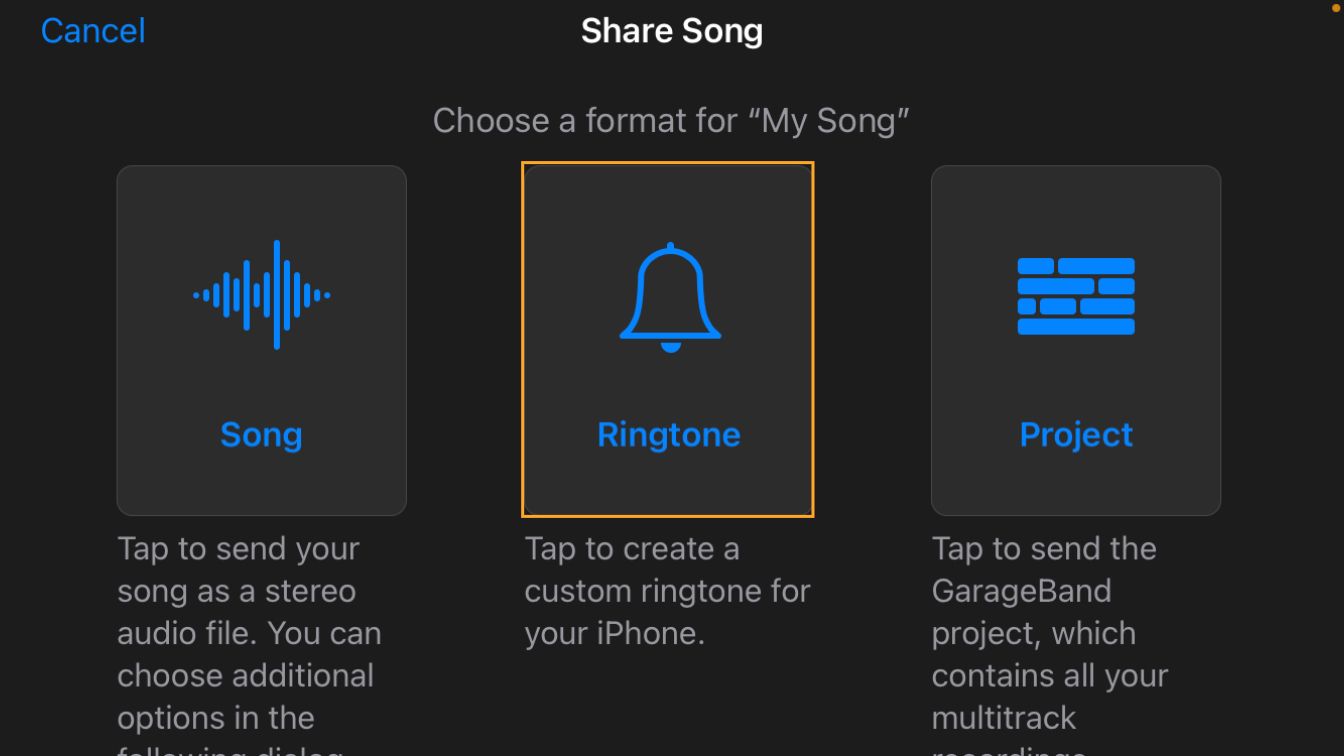Click the Project brick-pattern icon

pyautogui.click(x=1076, y=296)
